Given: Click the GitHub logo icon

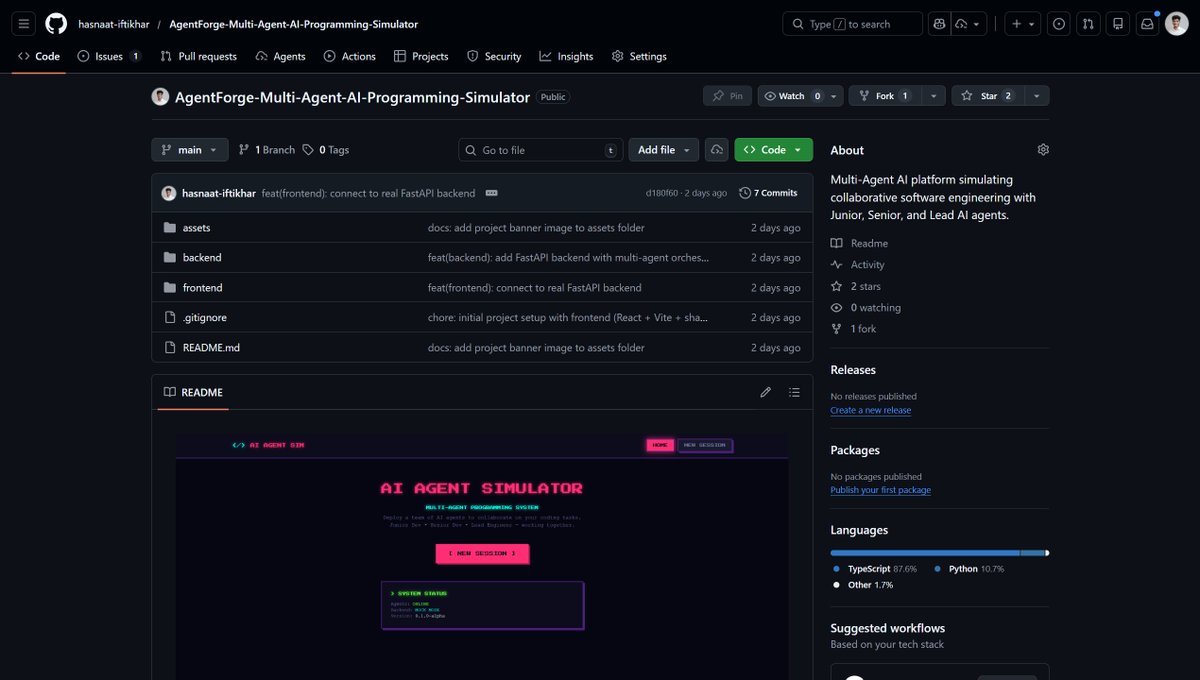Looking at the screenshot, I should click(x=56, y=24).
